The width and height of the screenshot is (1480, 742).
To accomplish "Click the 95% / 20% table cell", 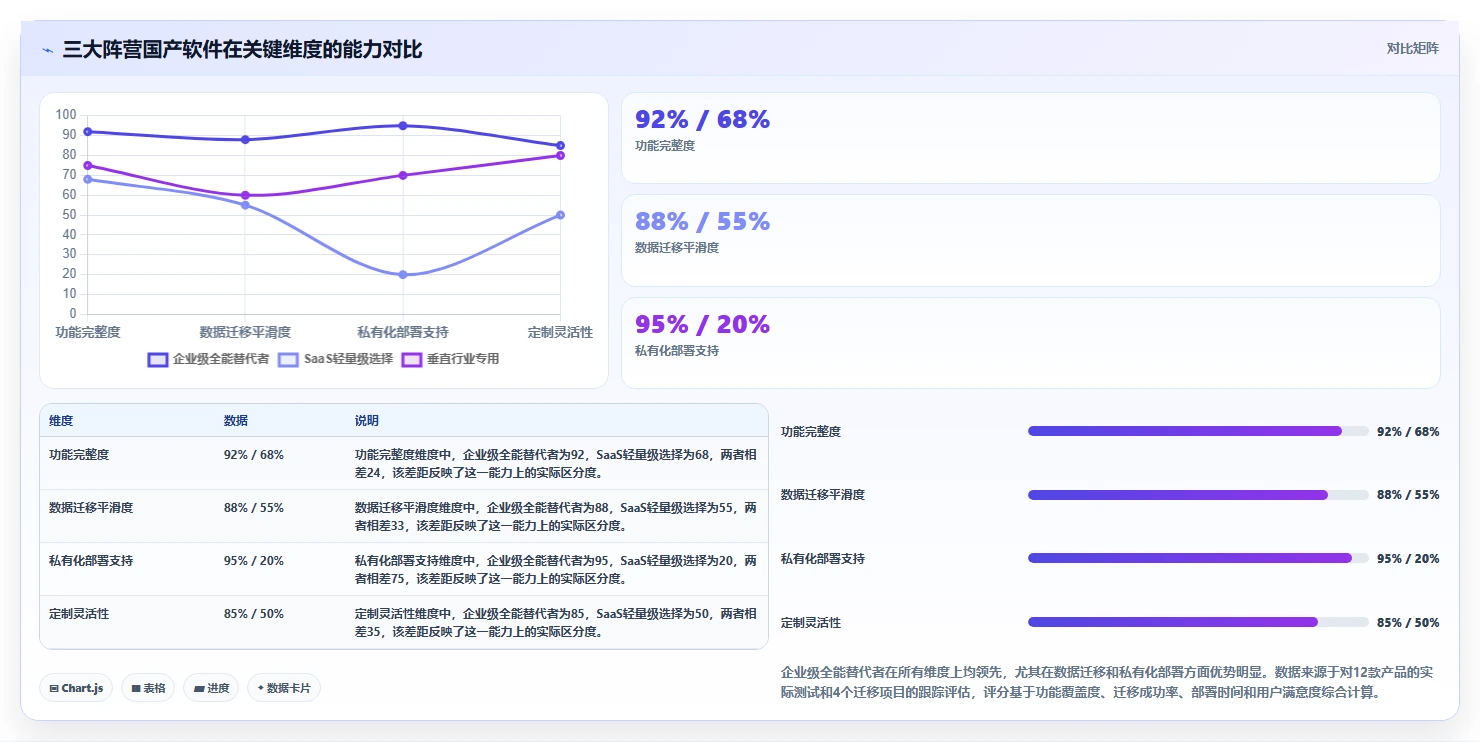I will pos(254,560).
